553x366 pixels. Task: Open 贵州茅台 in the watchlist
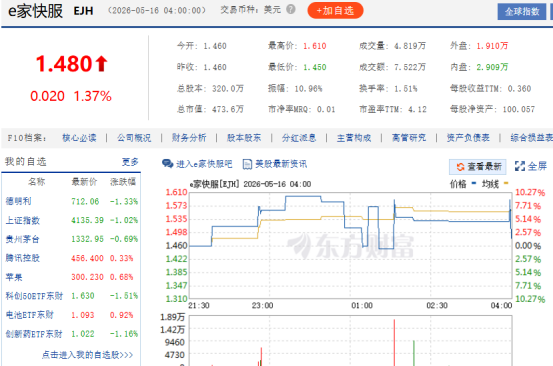23,239
